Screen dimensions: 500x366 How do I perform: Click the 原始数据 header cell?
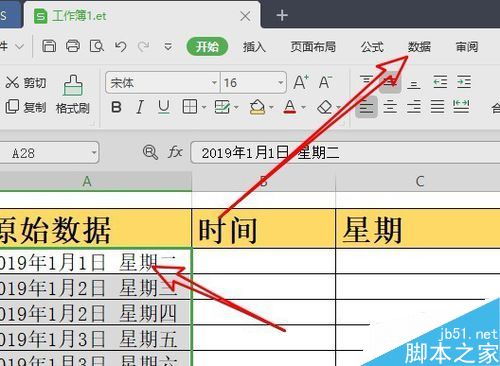(96, 229)
